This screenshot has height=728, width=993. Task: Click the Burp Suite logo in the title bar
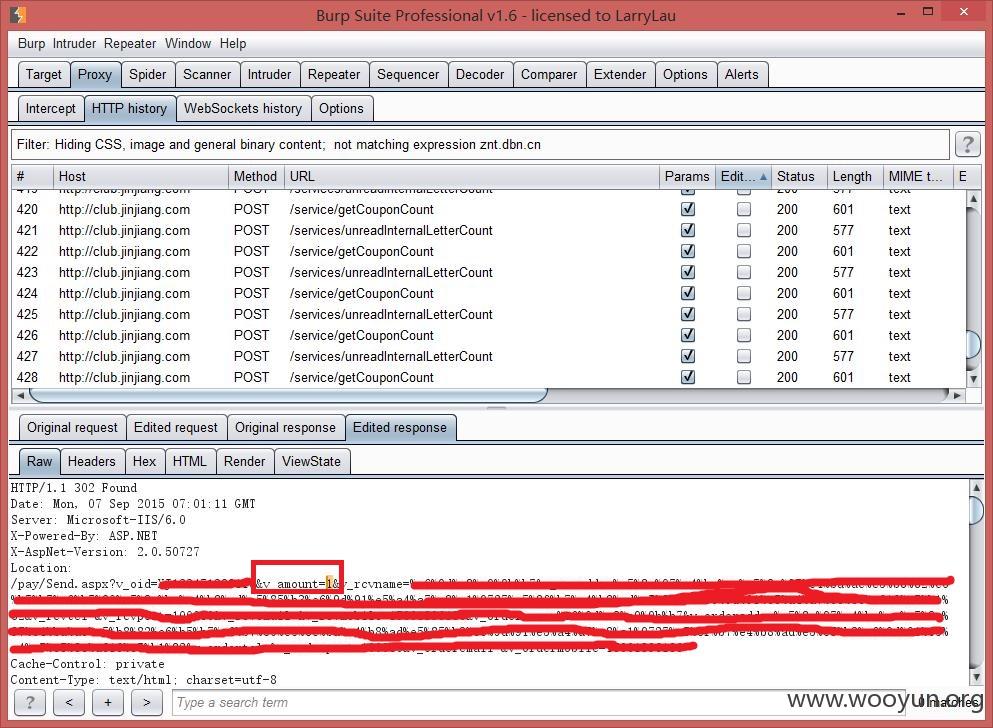(18, 14)
